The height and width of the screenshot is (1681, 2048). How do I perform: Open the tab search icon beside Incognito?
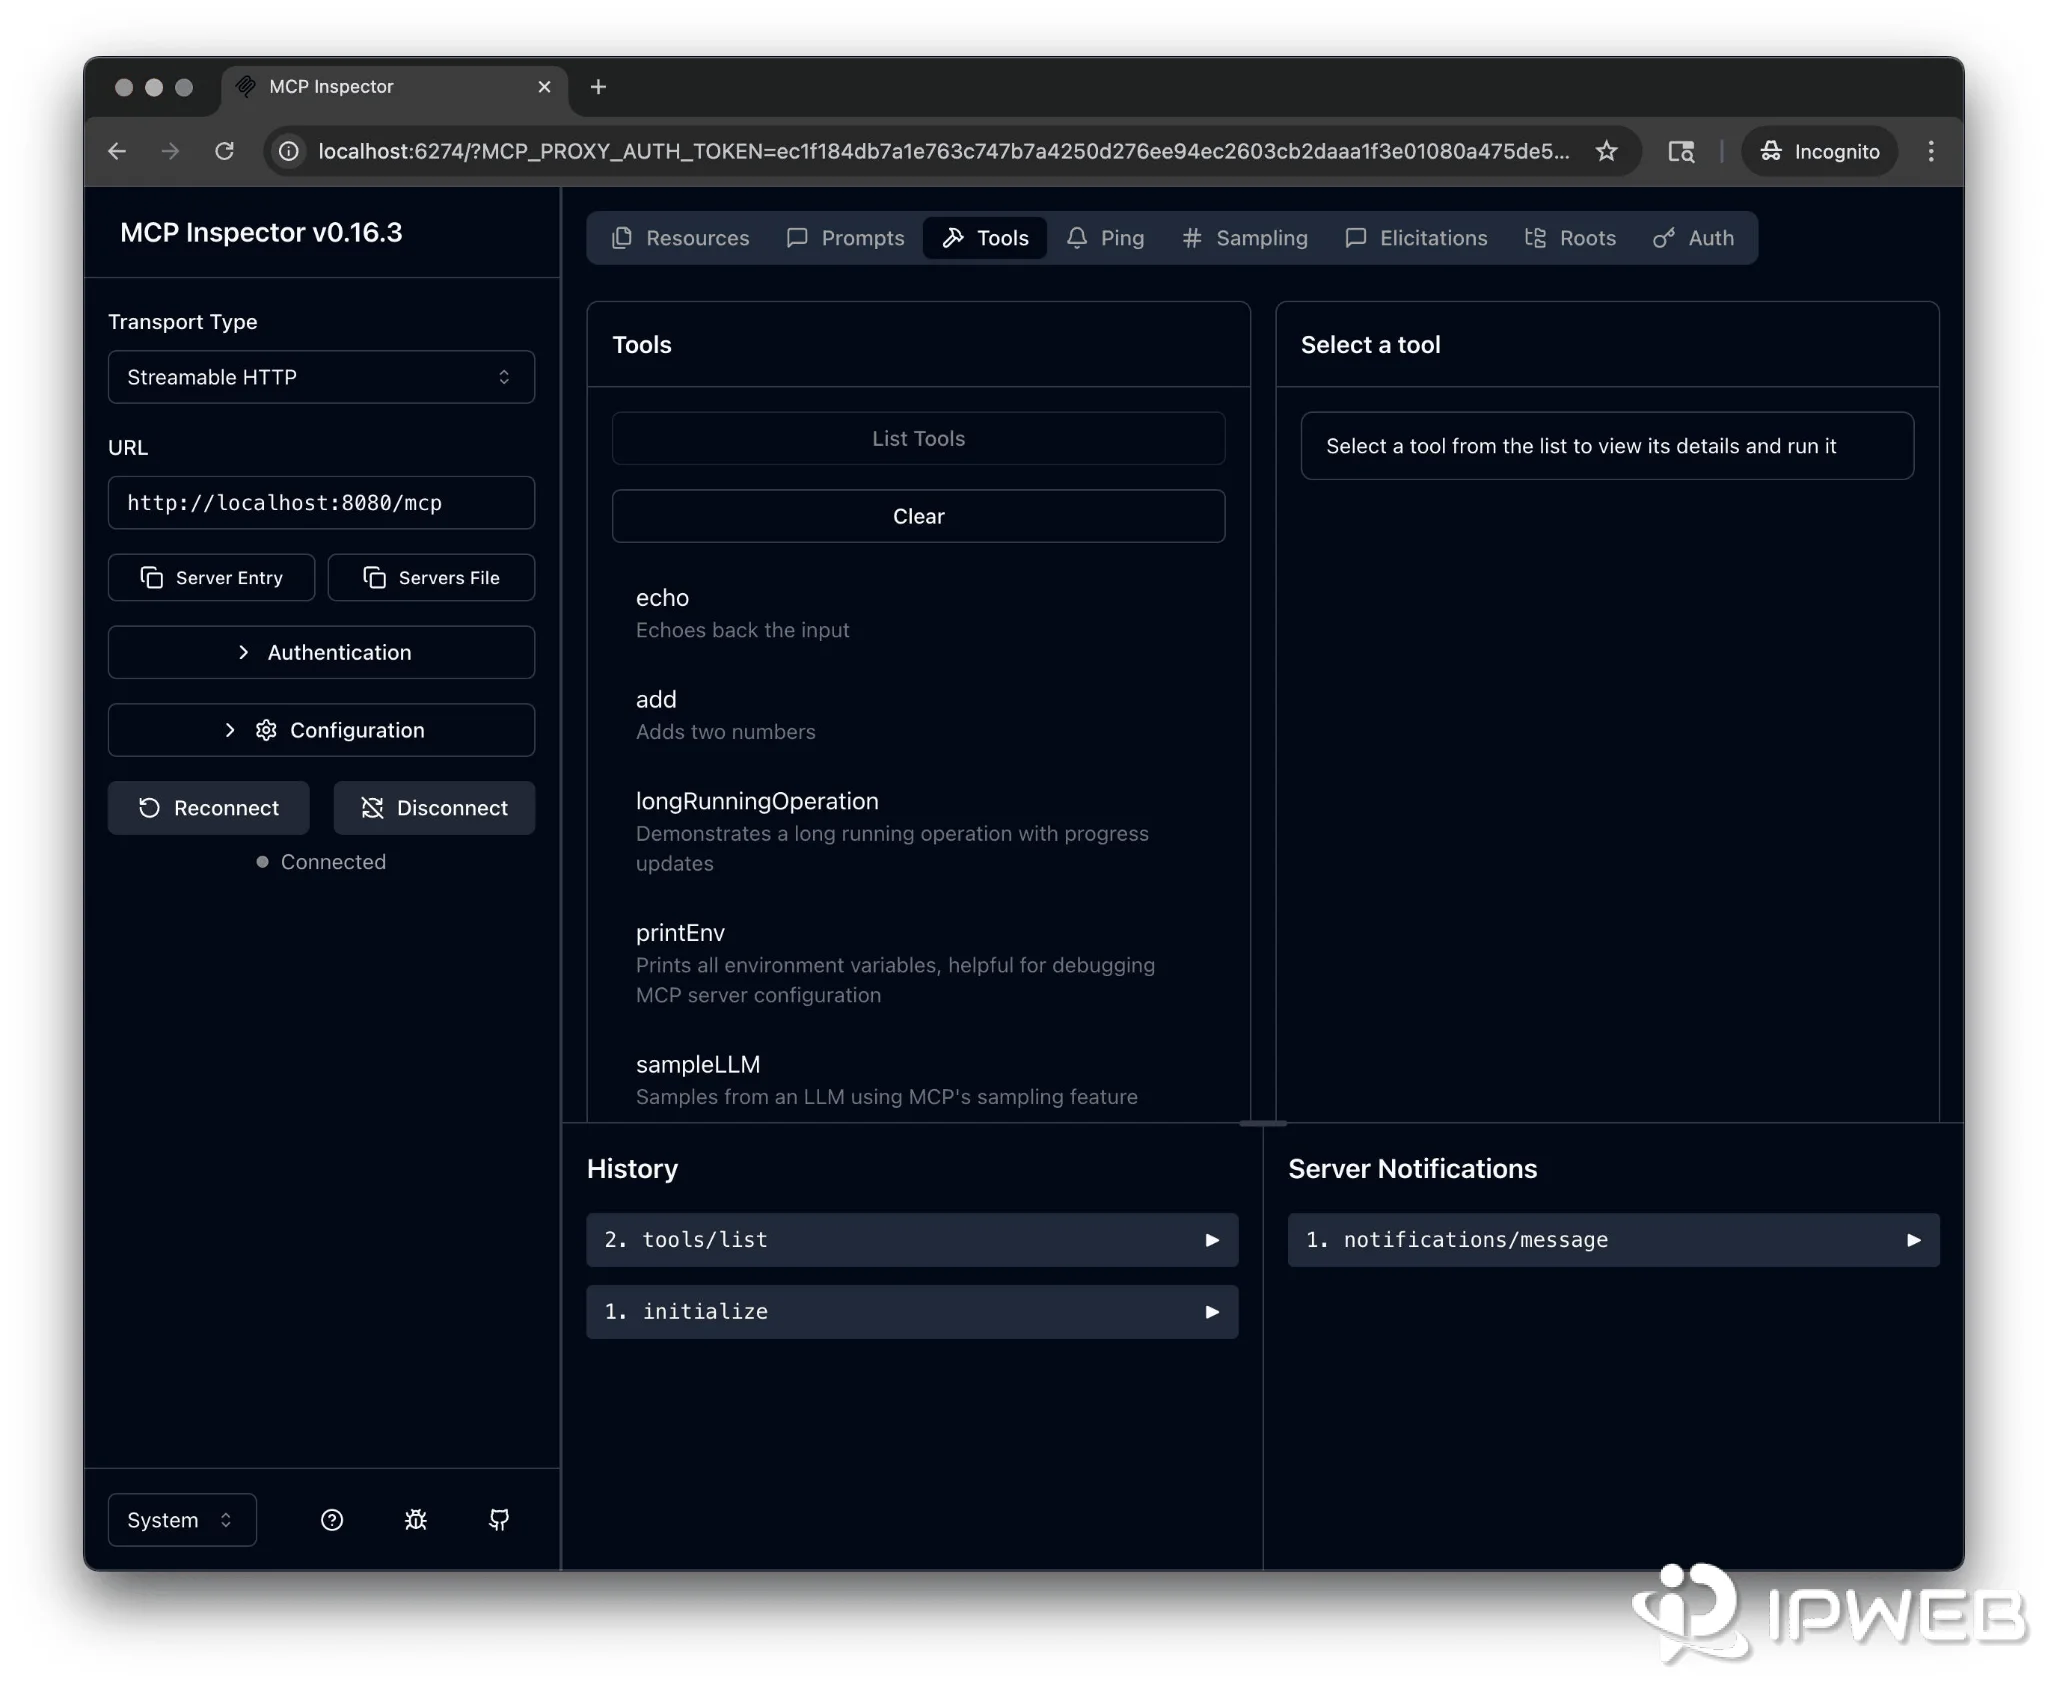1681,151
